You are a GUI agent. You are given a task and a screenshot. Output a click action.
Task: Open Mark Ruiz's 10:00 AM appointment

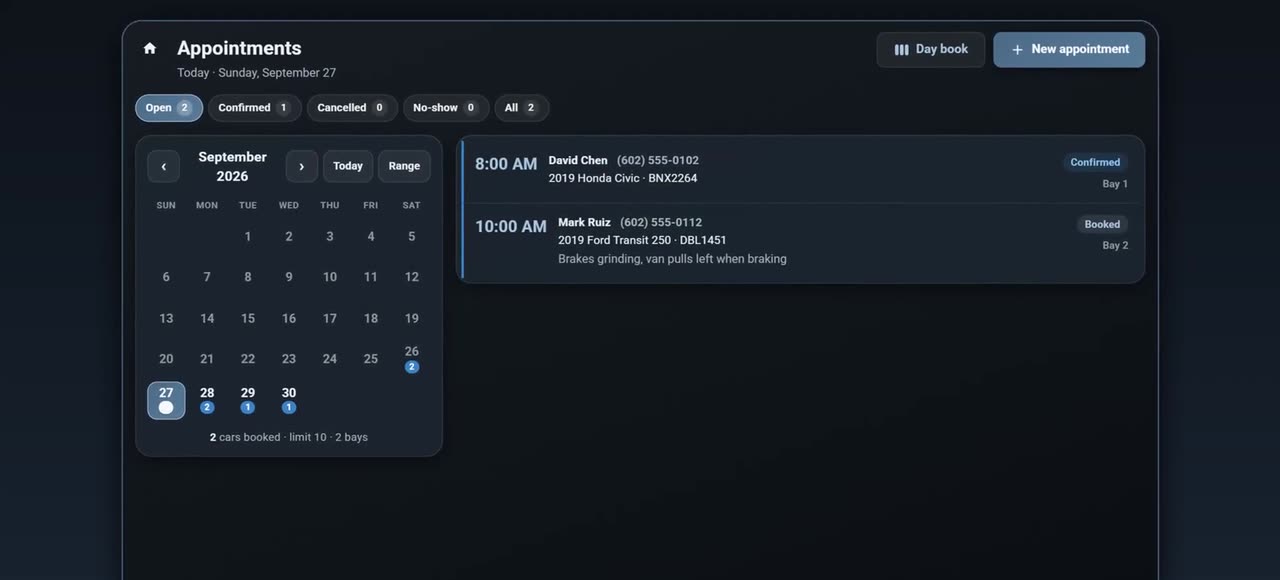click(802, 243)
